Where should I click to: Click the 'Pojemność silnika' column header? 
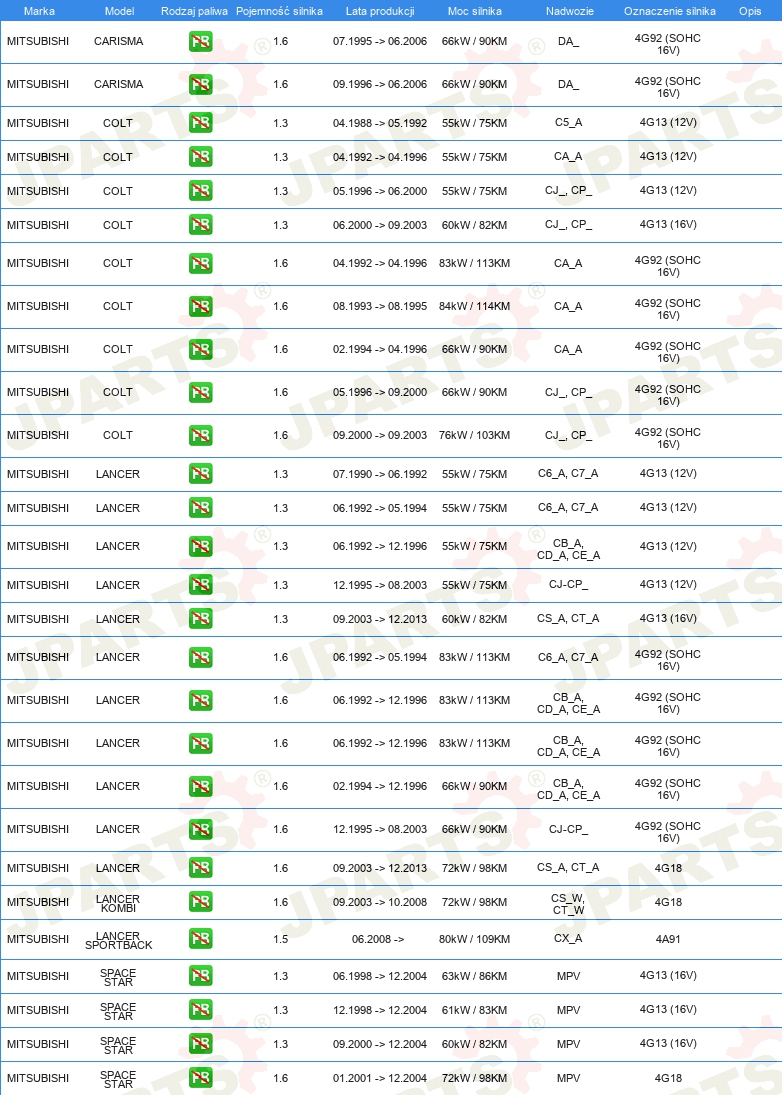pos(279,11)
